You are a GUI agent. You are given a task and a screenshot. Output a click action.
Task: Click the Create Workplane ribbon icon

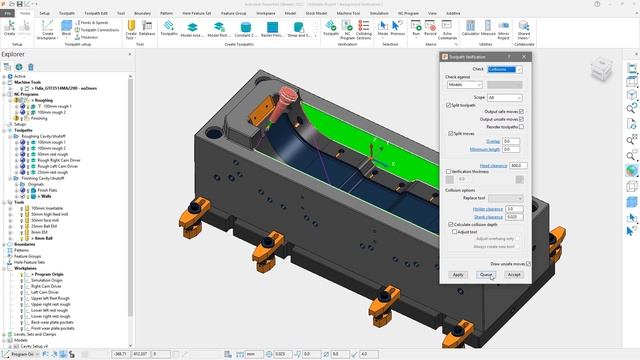pos(47,29)
